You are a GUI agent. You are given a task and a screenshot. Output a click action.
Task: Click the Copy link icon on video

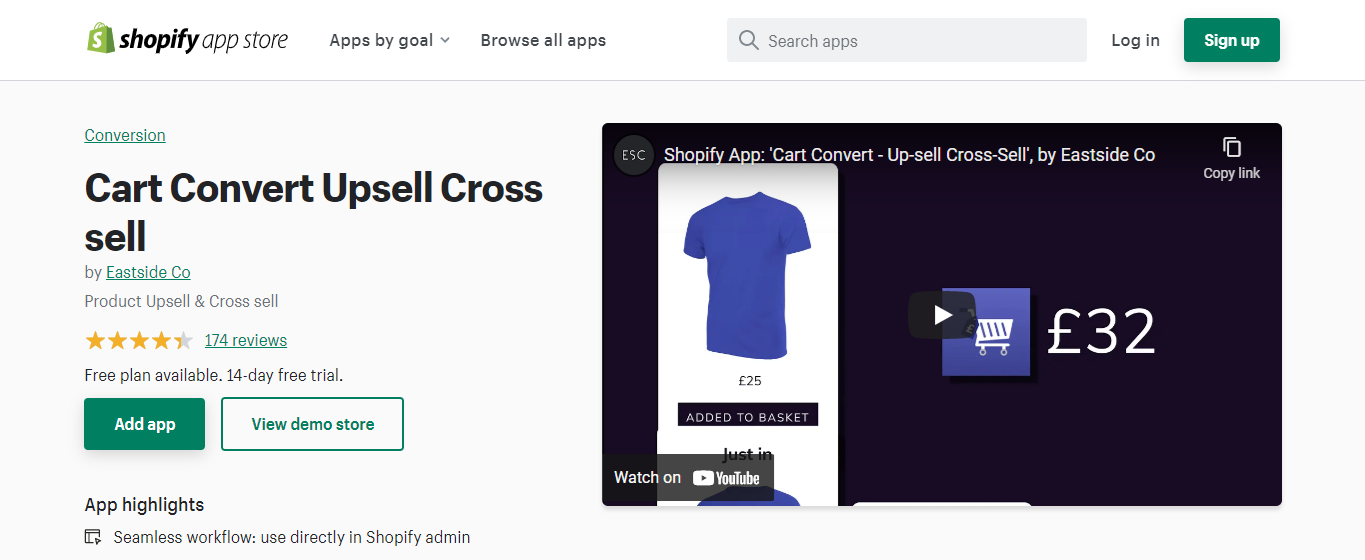(x=1231, y=148)
